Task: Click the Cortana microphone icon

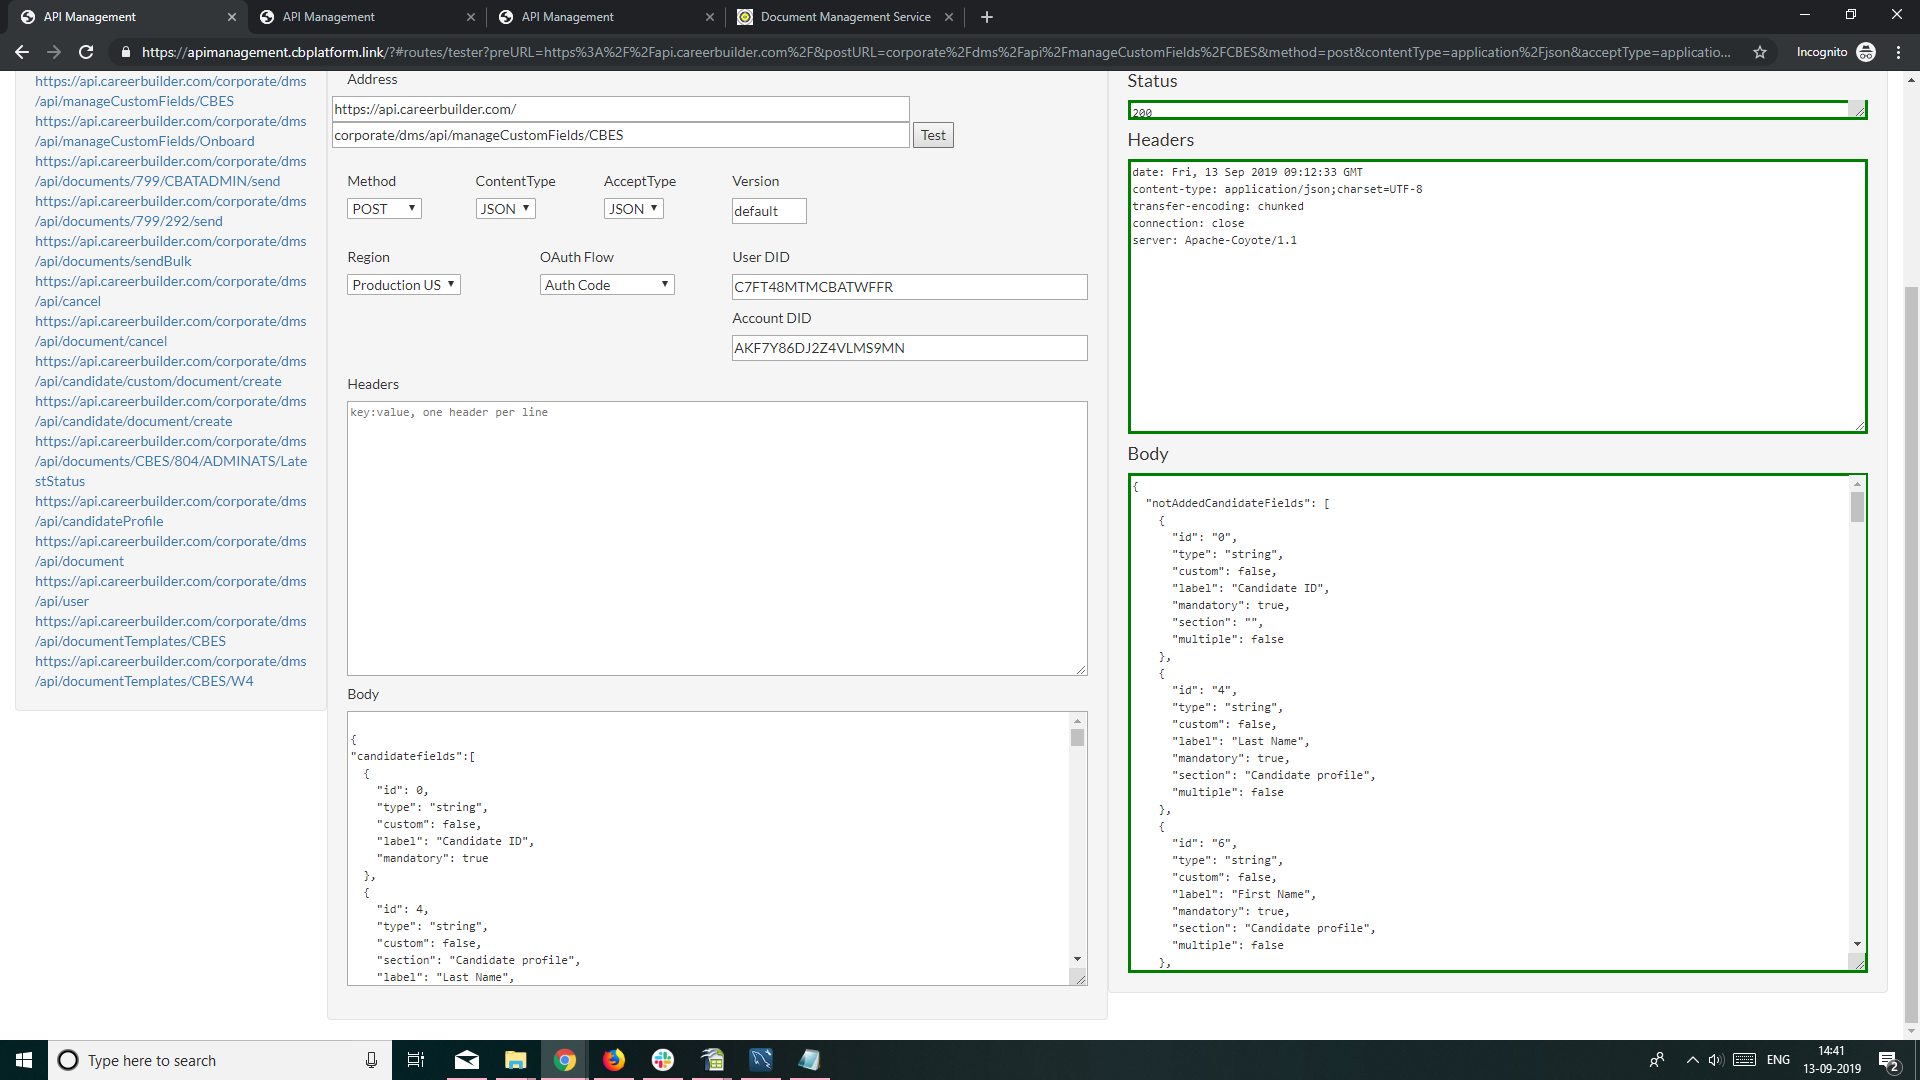Action: pyautogui.click(x=371, y=1060)
